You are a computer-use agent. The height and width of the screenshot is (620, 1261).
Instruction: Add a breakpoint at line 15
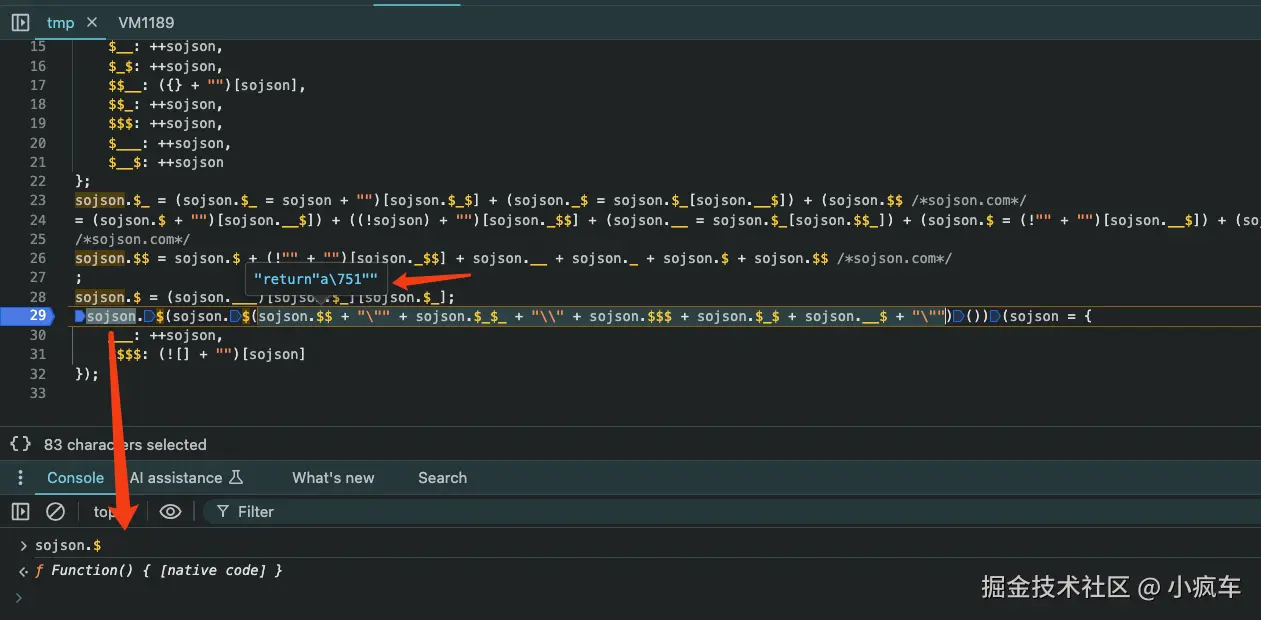click(37, 47)
